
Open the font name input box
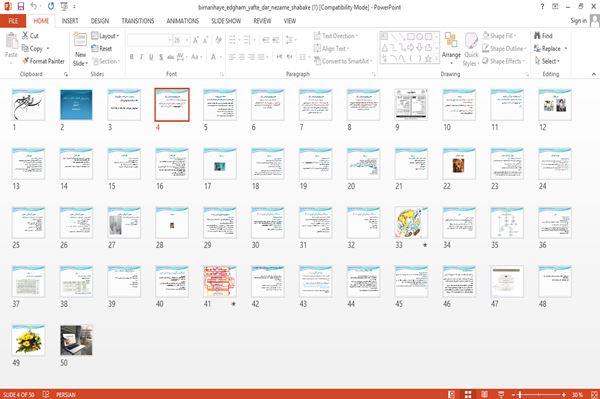point(149,40)
